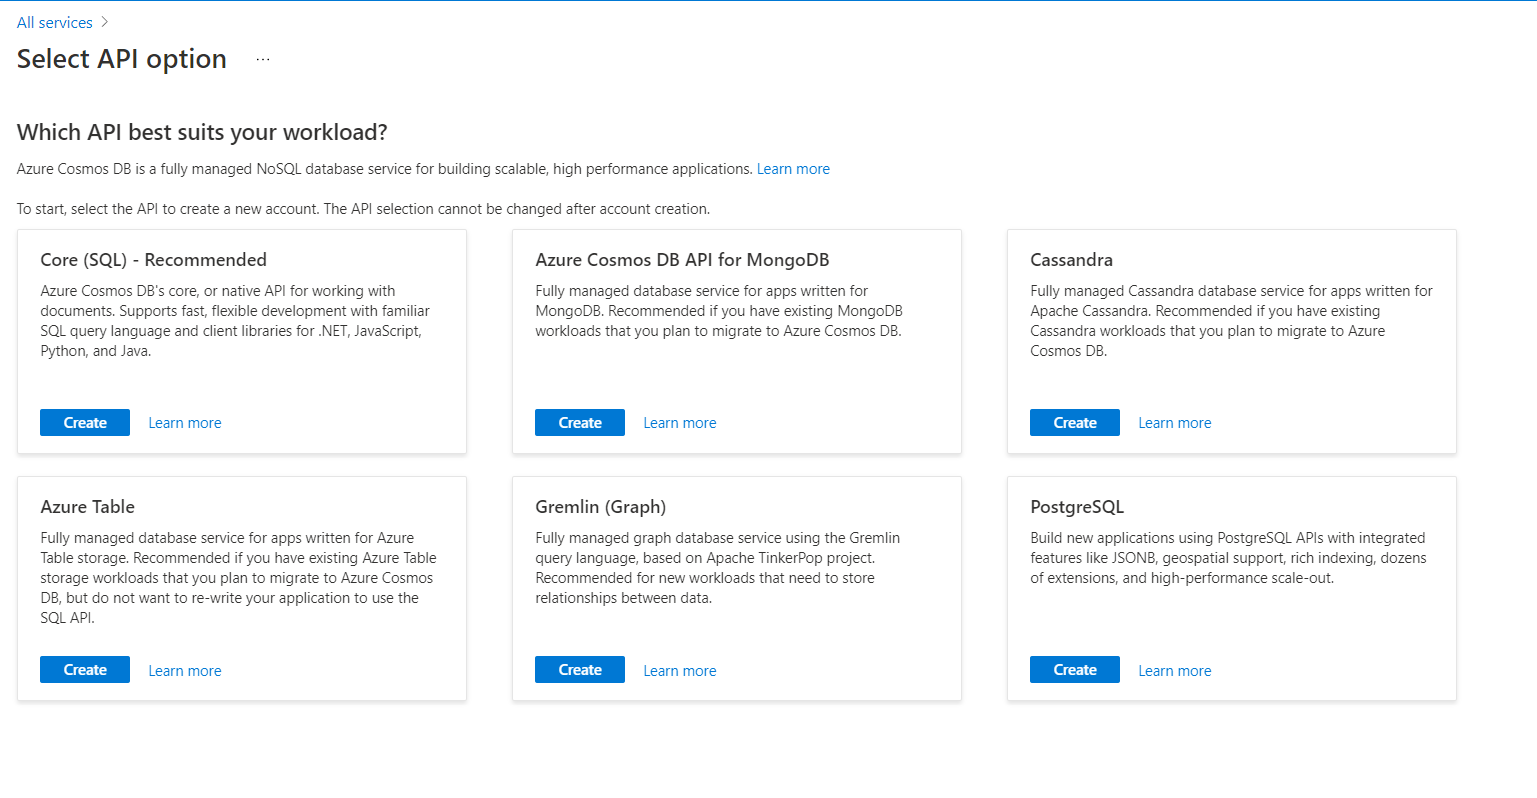Open Learn more for Gremlin (Graph)

click(680, 671)
